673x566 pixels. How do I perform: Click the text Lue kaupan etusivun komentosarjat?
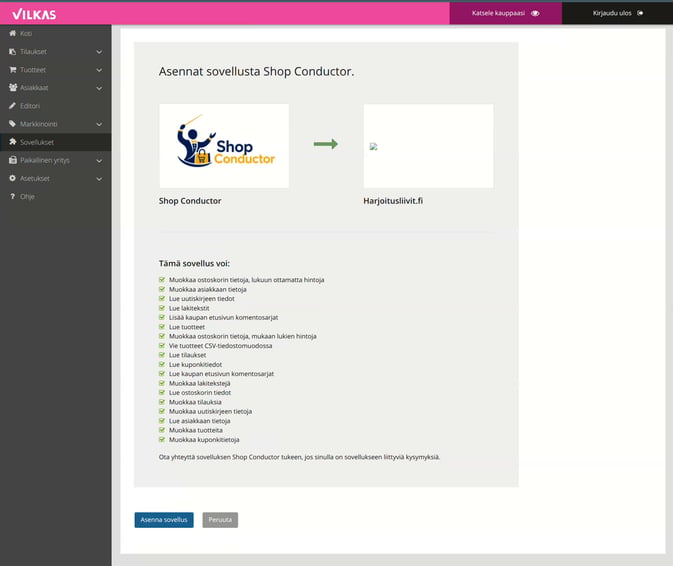221,374
